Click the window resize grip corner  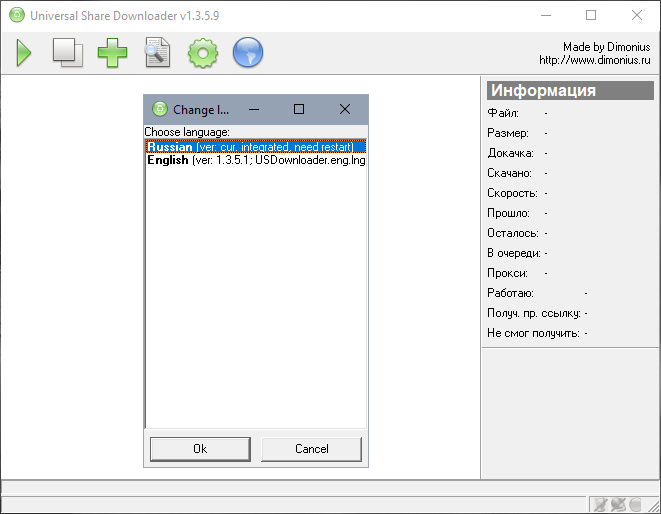click(654, 506)
